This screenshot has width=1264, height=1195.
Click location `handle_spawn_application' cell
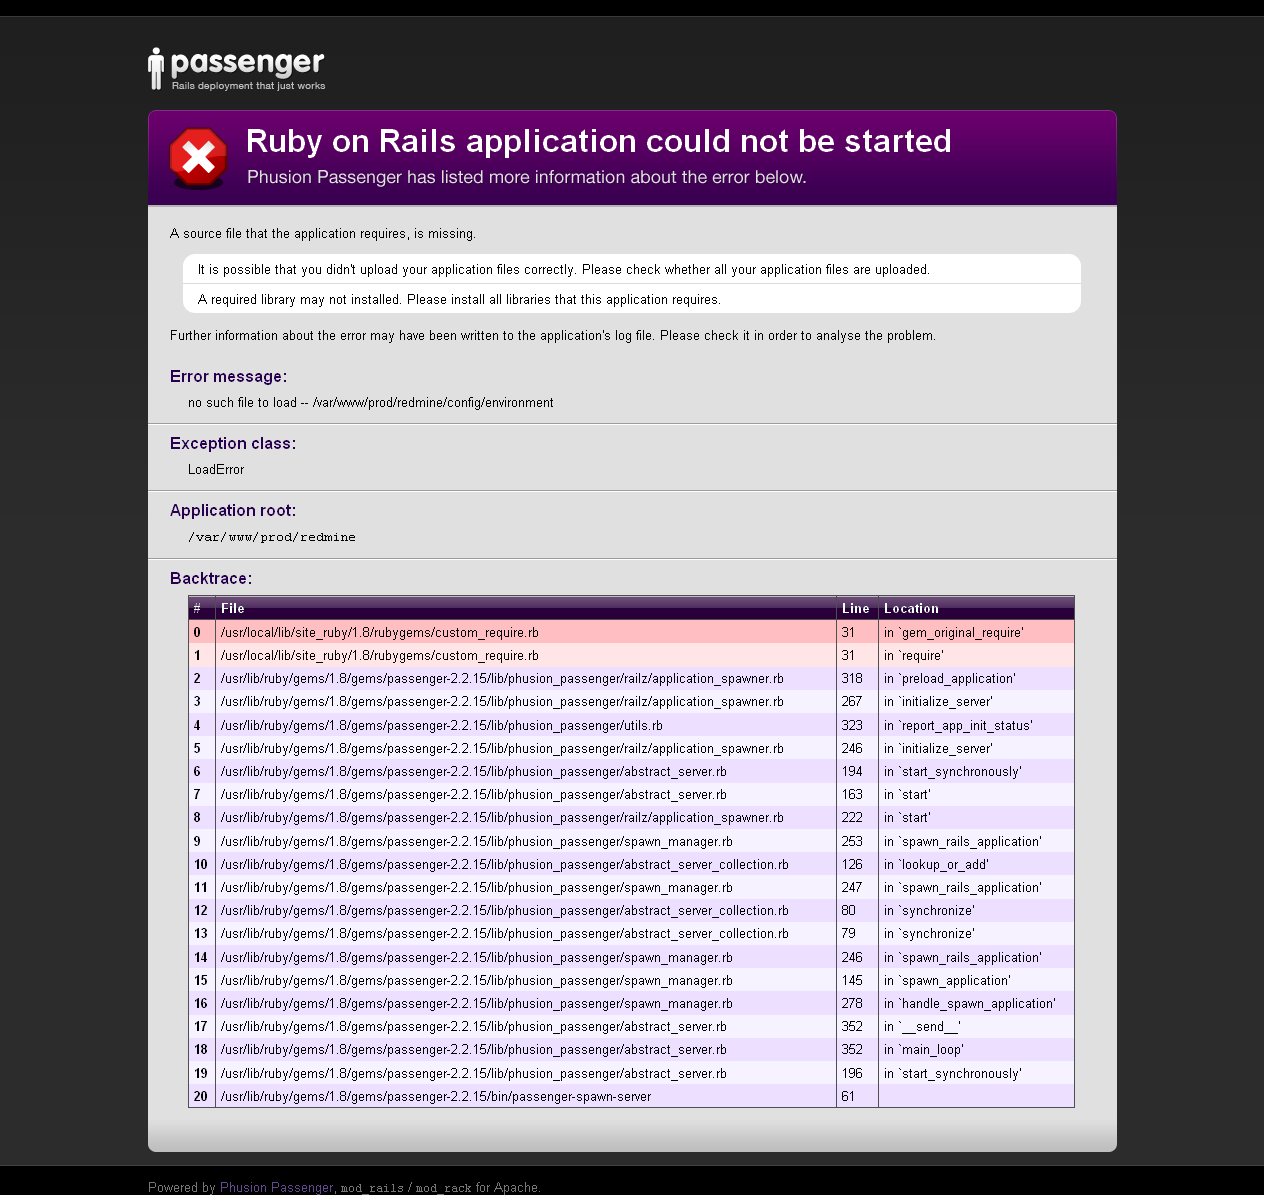click(969, 1003)
